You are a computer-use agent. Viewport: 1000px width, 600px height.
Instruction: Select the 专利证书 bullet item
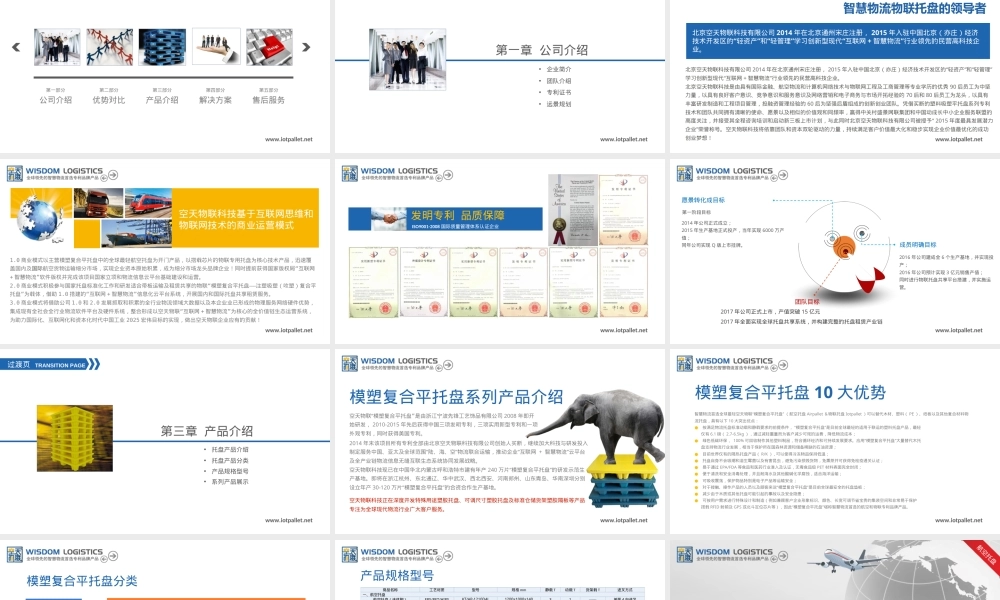pyautogui.click(x=559, y=92)
